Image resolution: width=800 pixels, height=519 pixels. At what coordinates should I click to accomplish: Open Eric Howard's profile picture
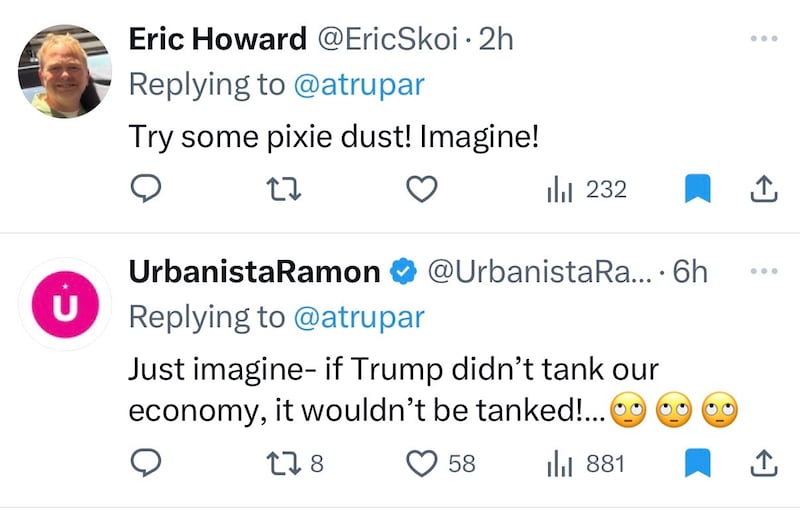tap(65, 73)
